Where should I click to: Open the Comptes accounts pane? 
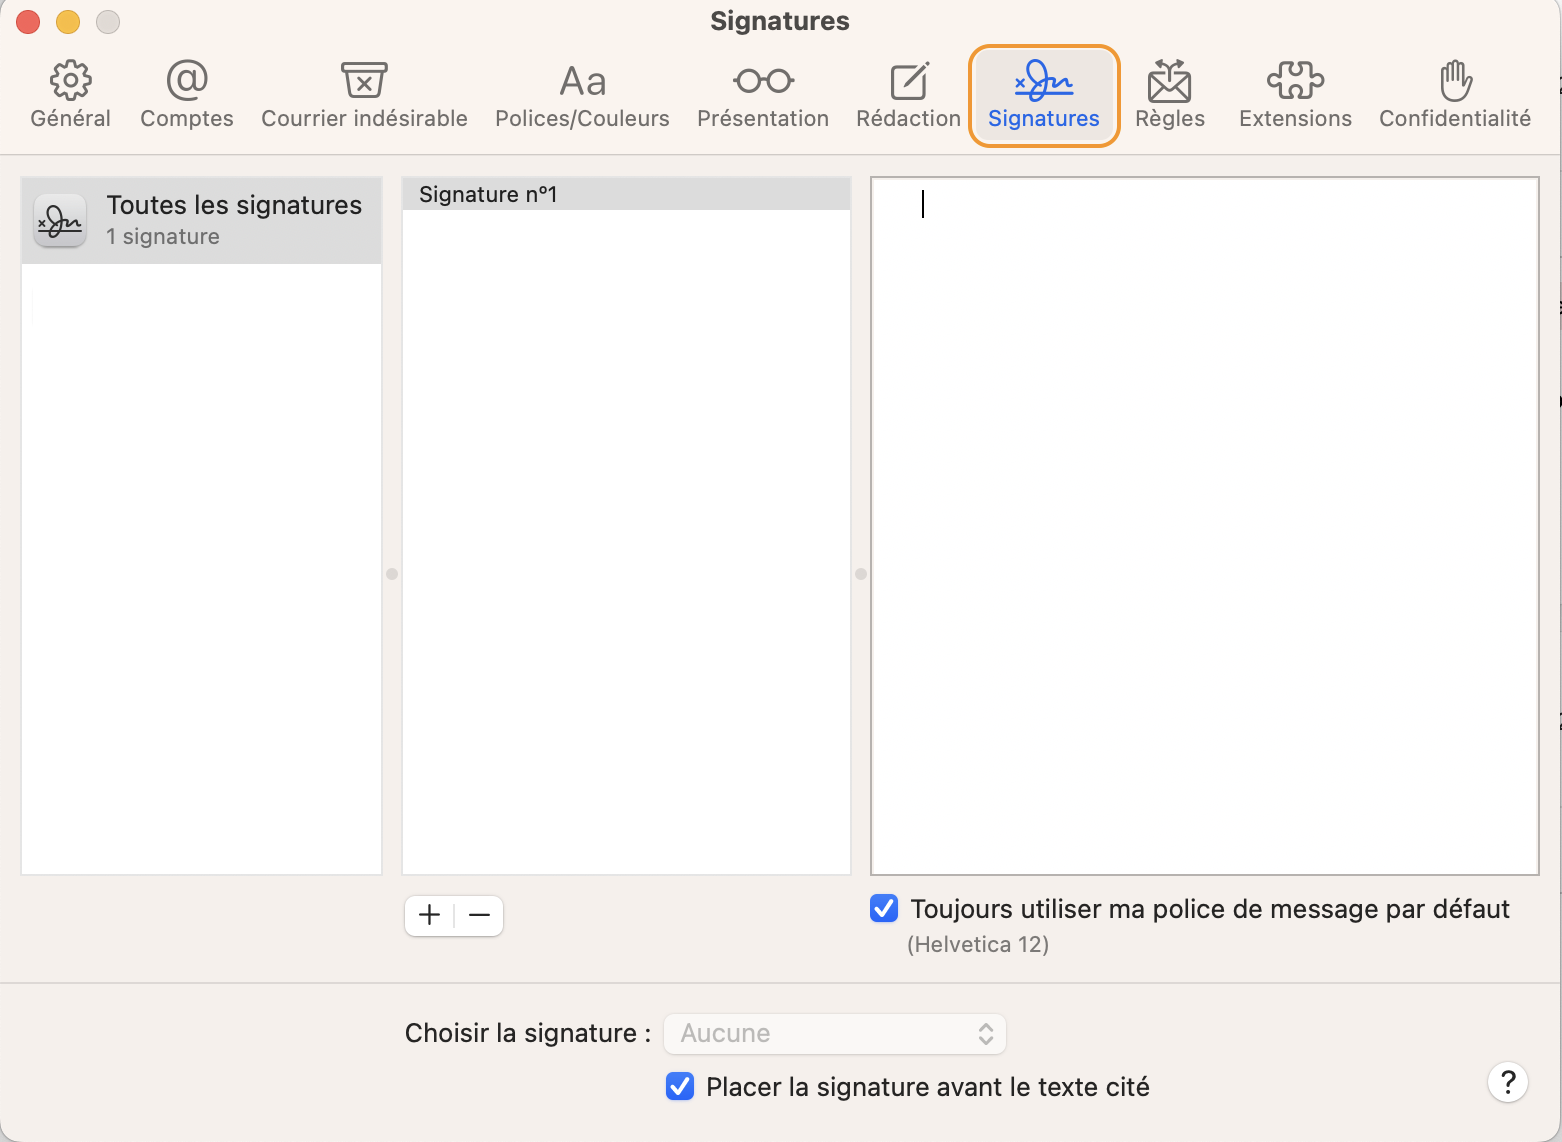tap(187, 96)
